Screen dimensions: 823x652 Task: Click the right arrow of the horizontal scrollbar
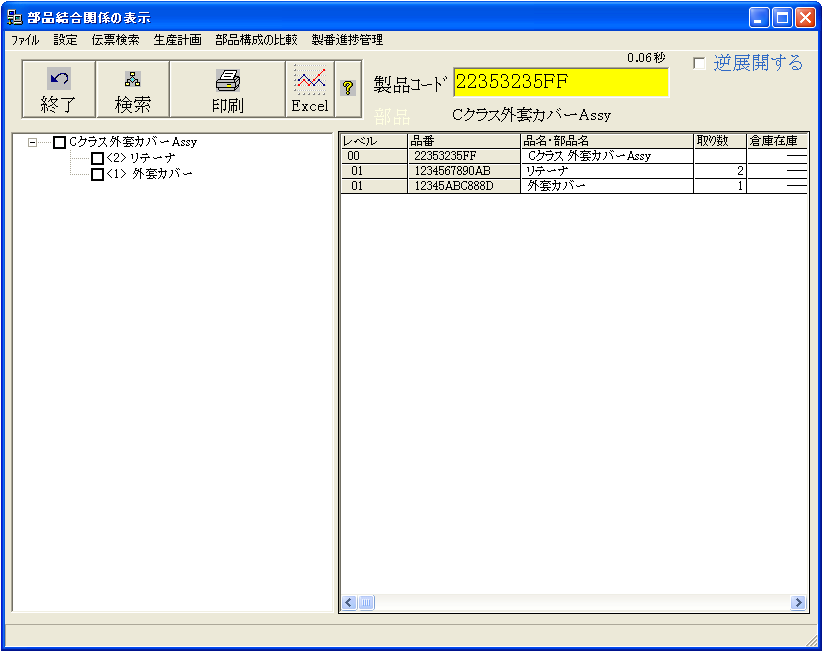(798, 603)
